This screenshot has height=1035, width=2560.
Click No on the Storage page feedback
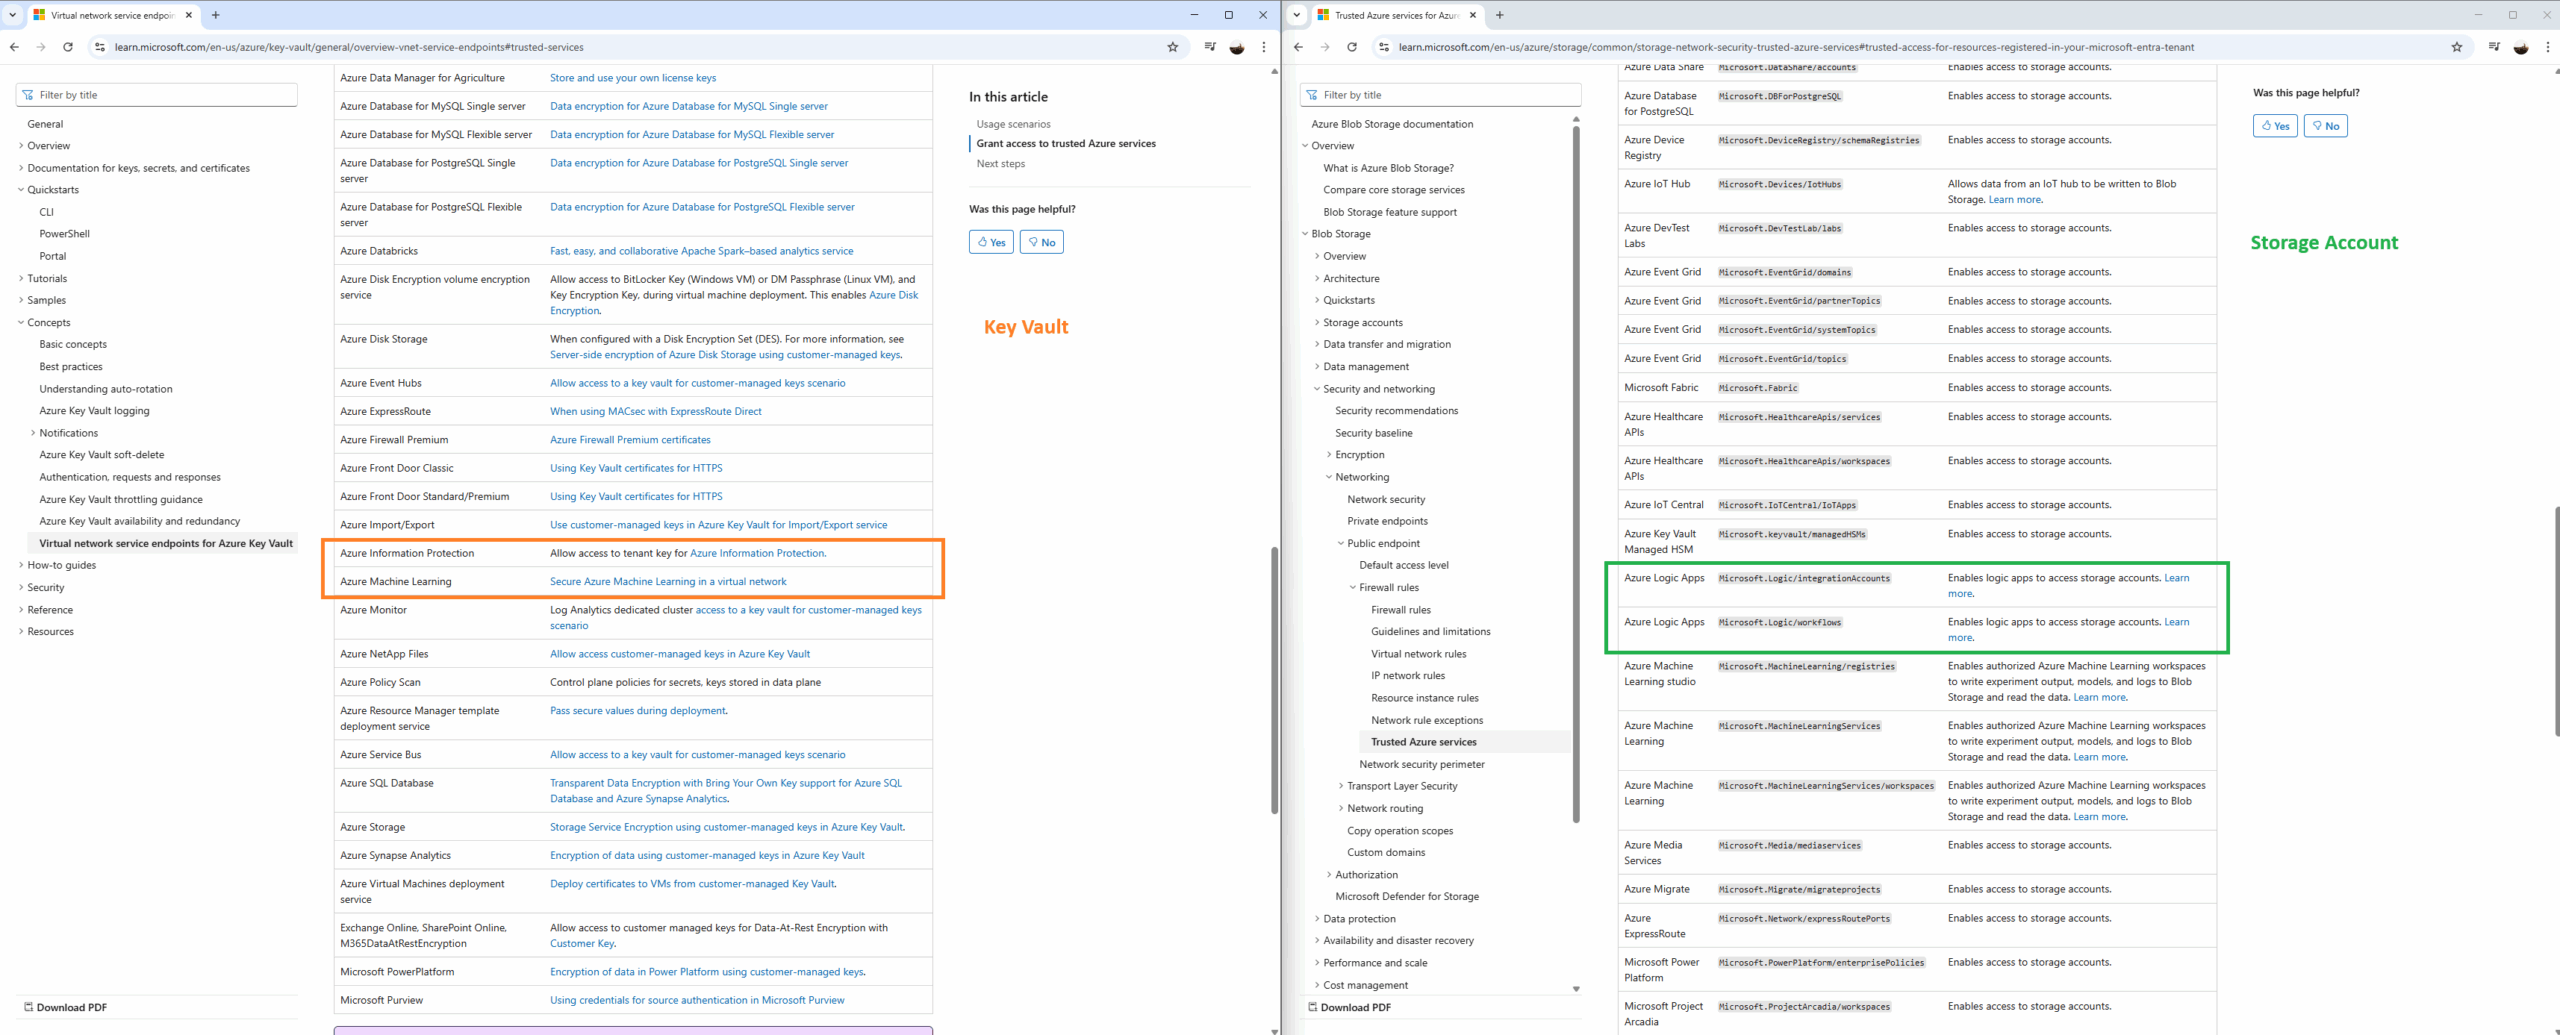click(x=2325, y=126)
